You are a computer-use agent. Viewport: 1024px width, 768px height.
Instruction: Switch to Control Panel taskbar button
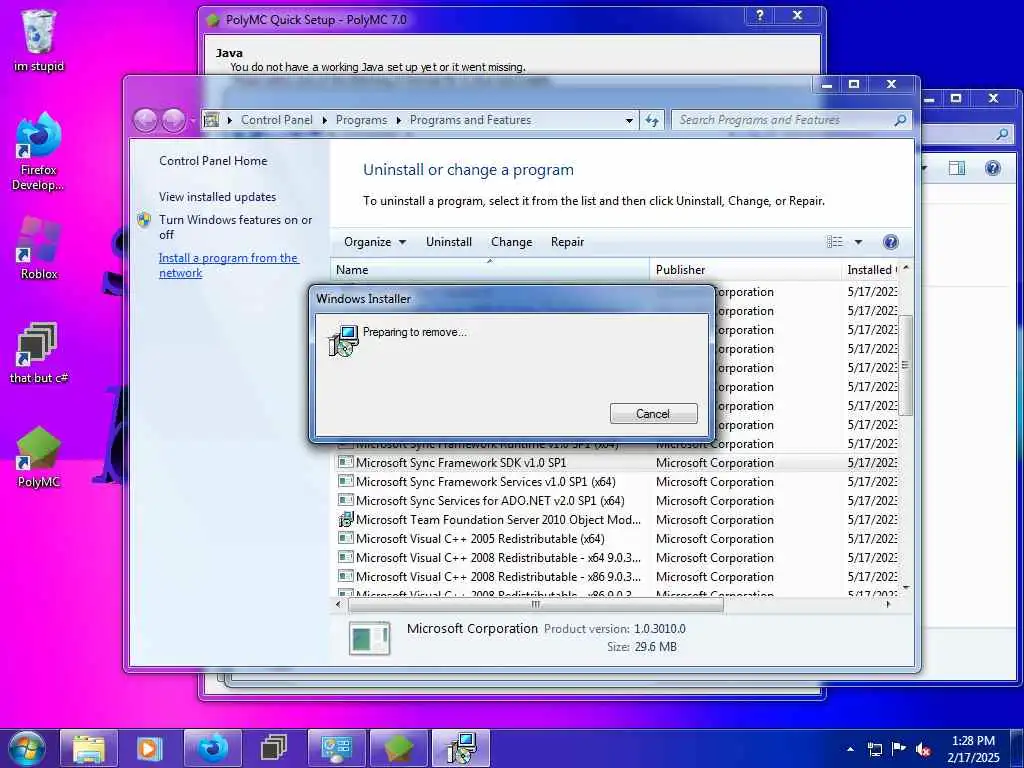coord(336,748)
